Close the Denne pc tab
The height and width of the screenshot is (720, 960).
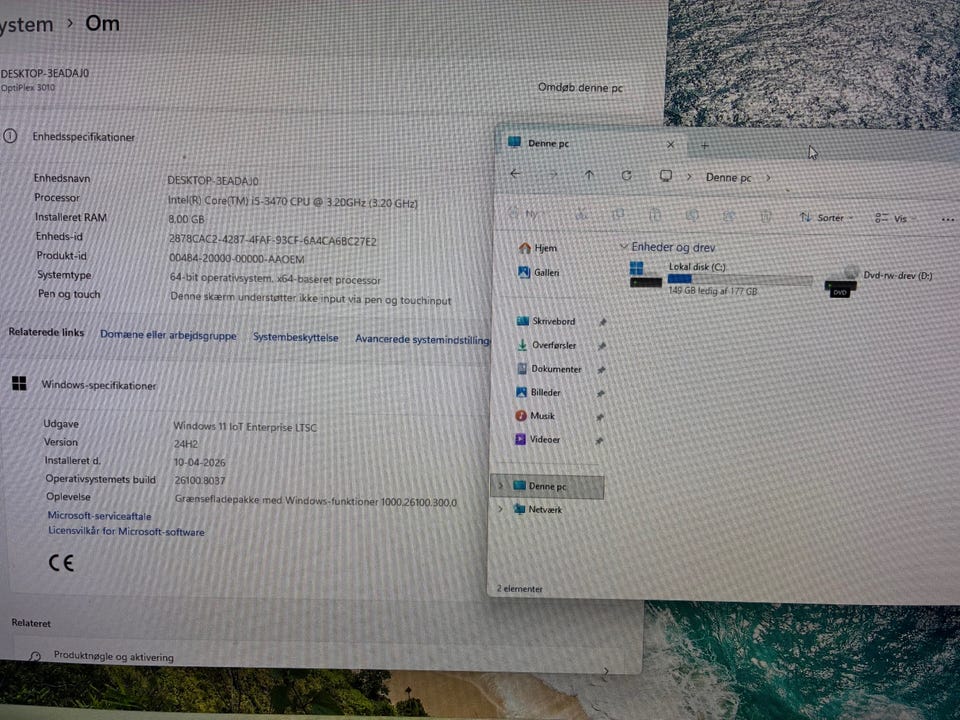coord(670,145)
